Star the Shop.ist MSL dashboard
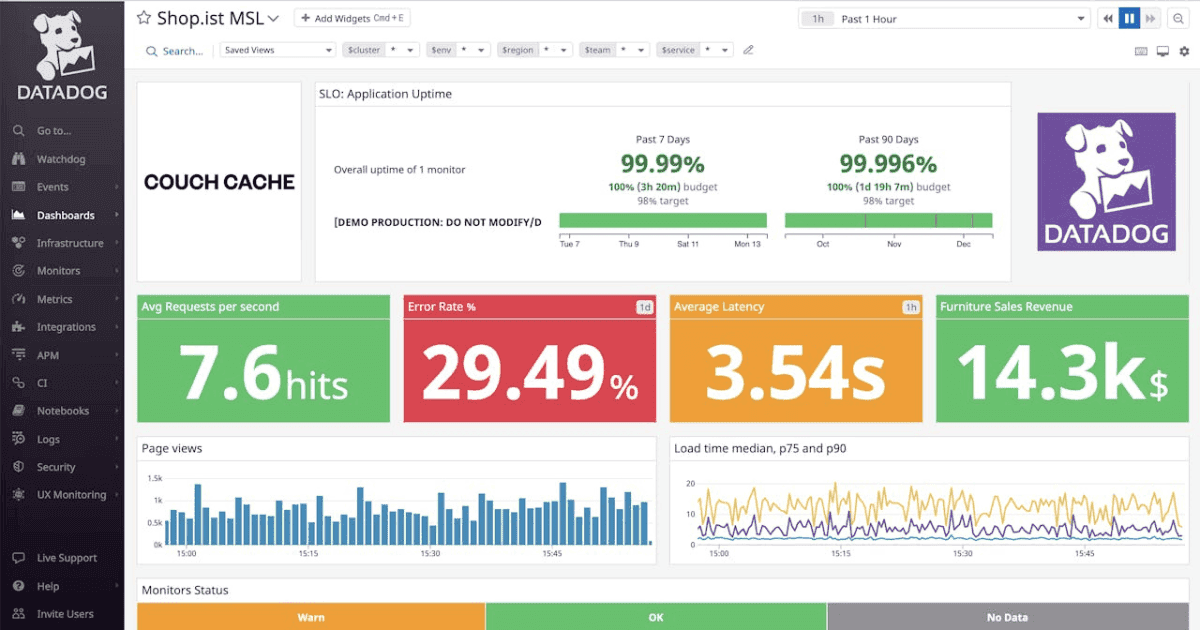The height and width of the screenshot is (630, 1200). [x=144, y=17]
